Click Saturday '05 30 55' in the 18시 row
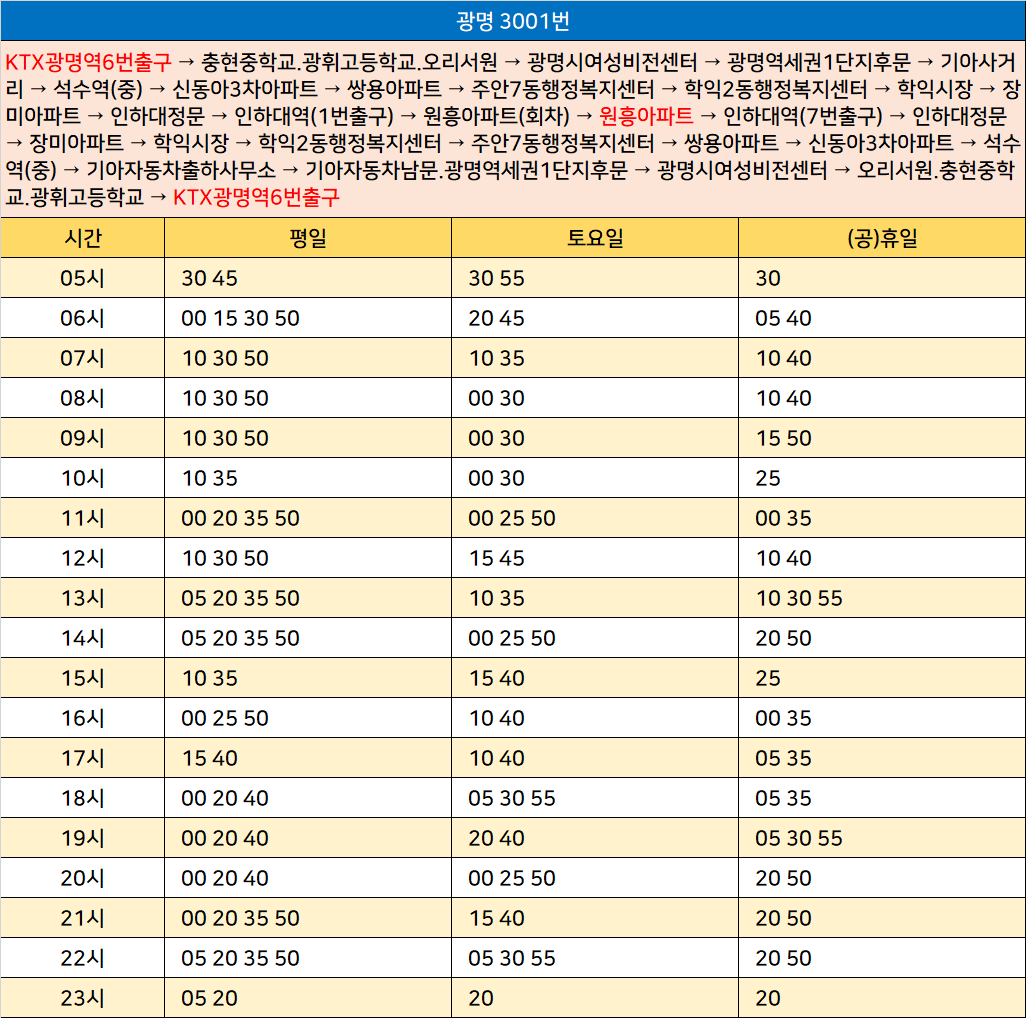Viewport: 1026px width, 1018px height. 512,798
